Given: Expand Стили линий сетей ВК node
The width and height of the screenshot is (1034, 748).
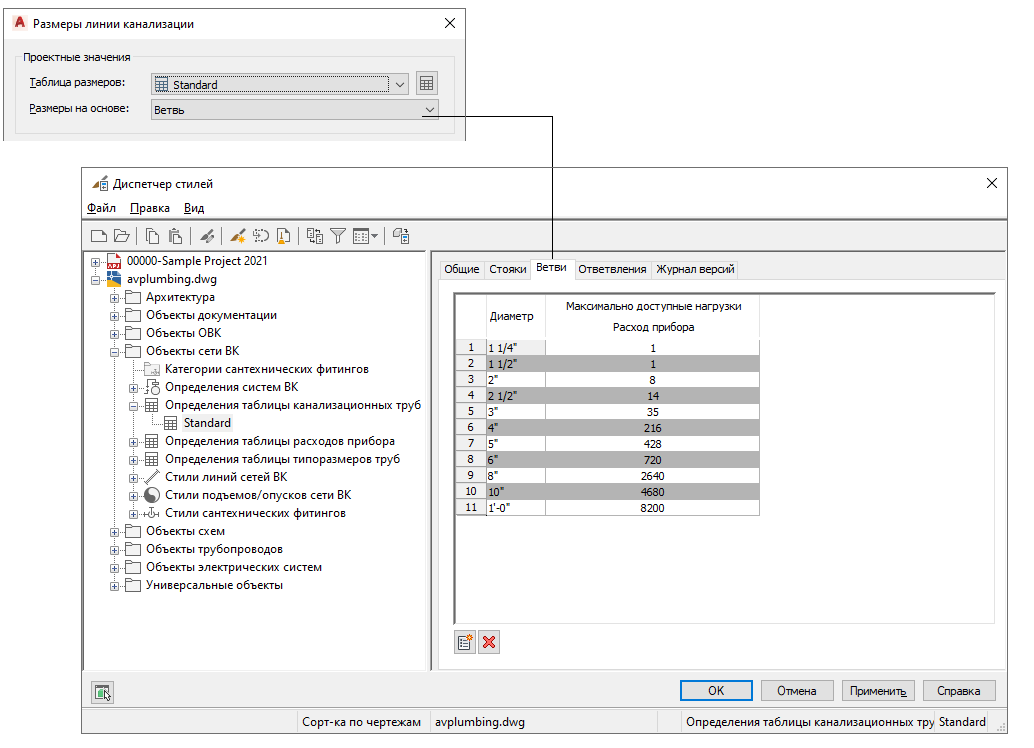Looking at the screenshot, I should (x=134, y=478).
